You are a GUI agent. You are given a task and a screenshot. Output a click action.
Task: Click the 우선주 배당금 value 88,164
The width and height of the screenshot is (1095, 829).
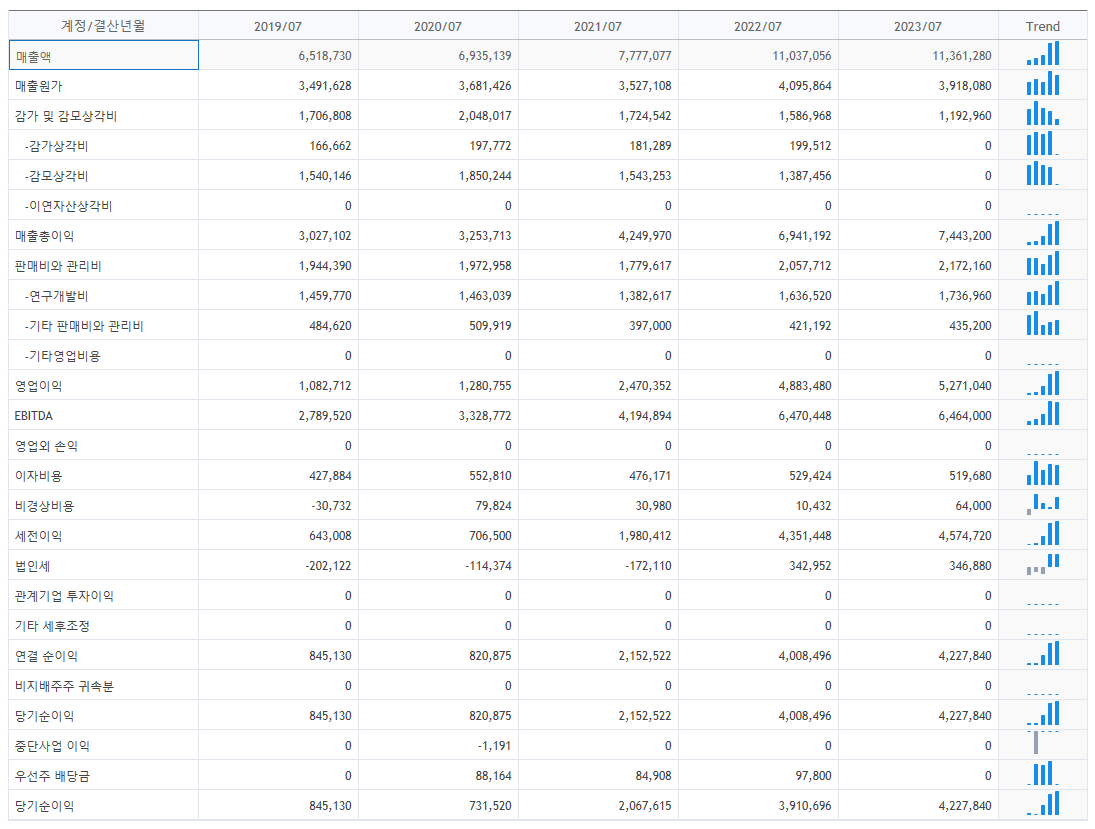click(493, 776)
